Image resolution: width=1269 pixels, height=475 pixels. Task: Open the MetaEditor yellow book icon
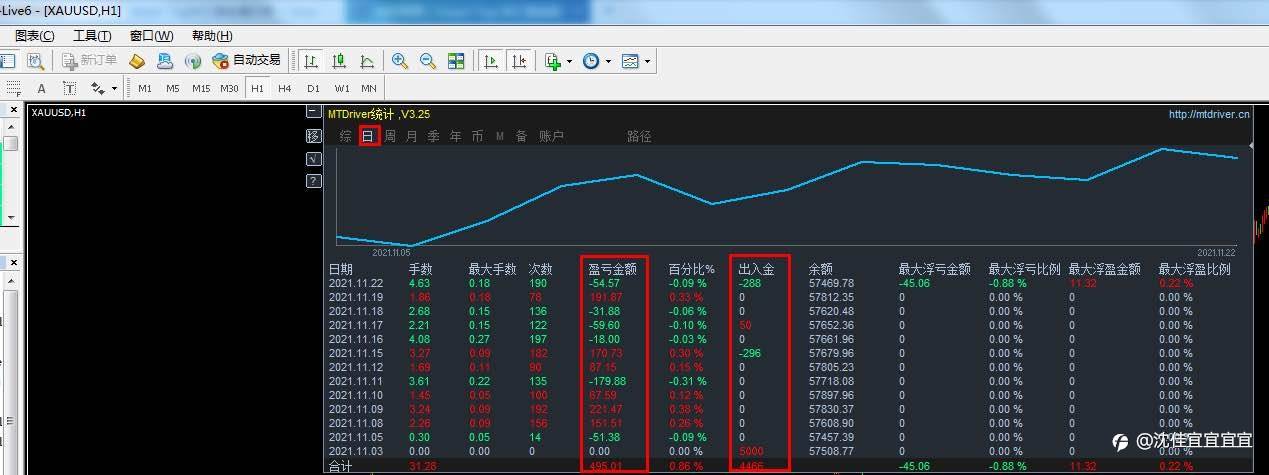point(137,61)
